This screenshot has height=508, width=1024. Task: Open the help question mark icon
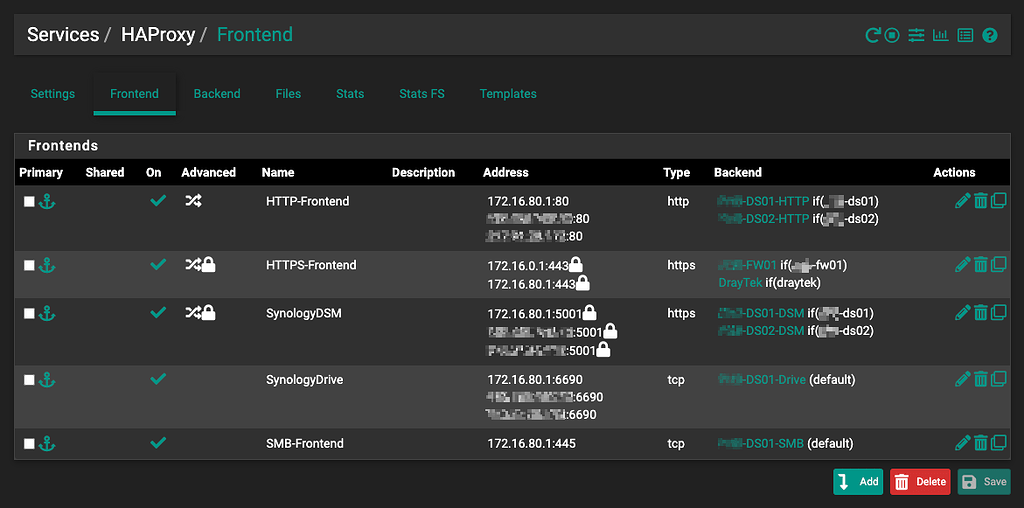pyautogui.click(x=990, y=35)
